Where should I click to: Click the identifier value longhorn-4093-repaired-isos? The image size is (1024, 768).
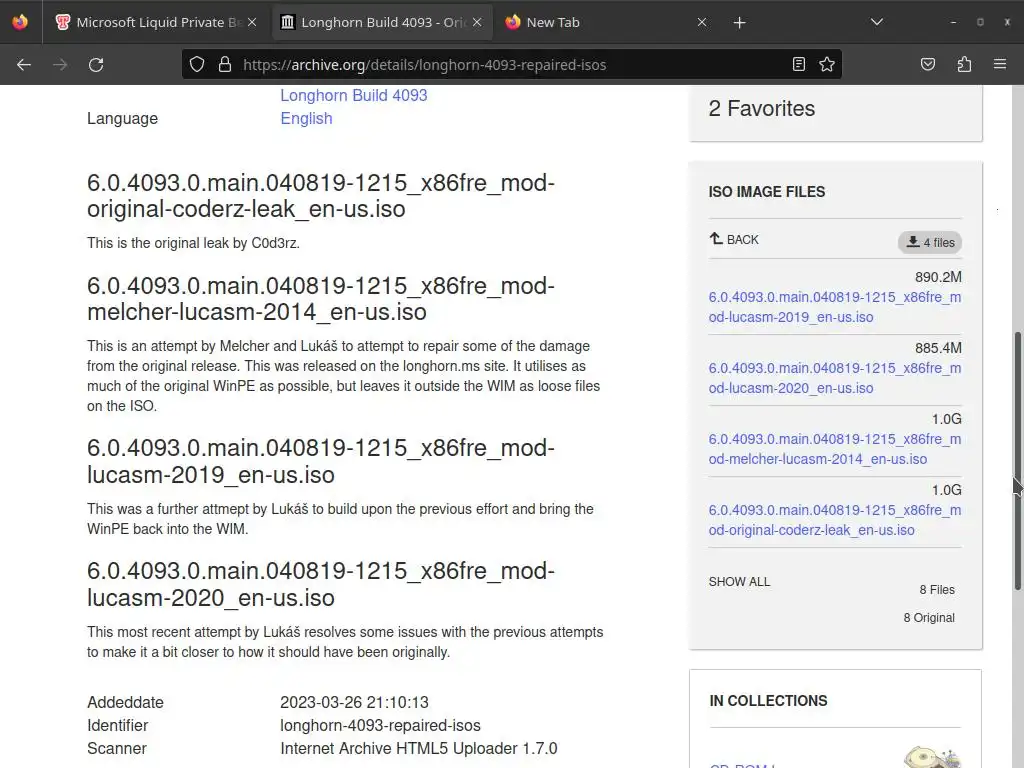[x=380, y=726]
